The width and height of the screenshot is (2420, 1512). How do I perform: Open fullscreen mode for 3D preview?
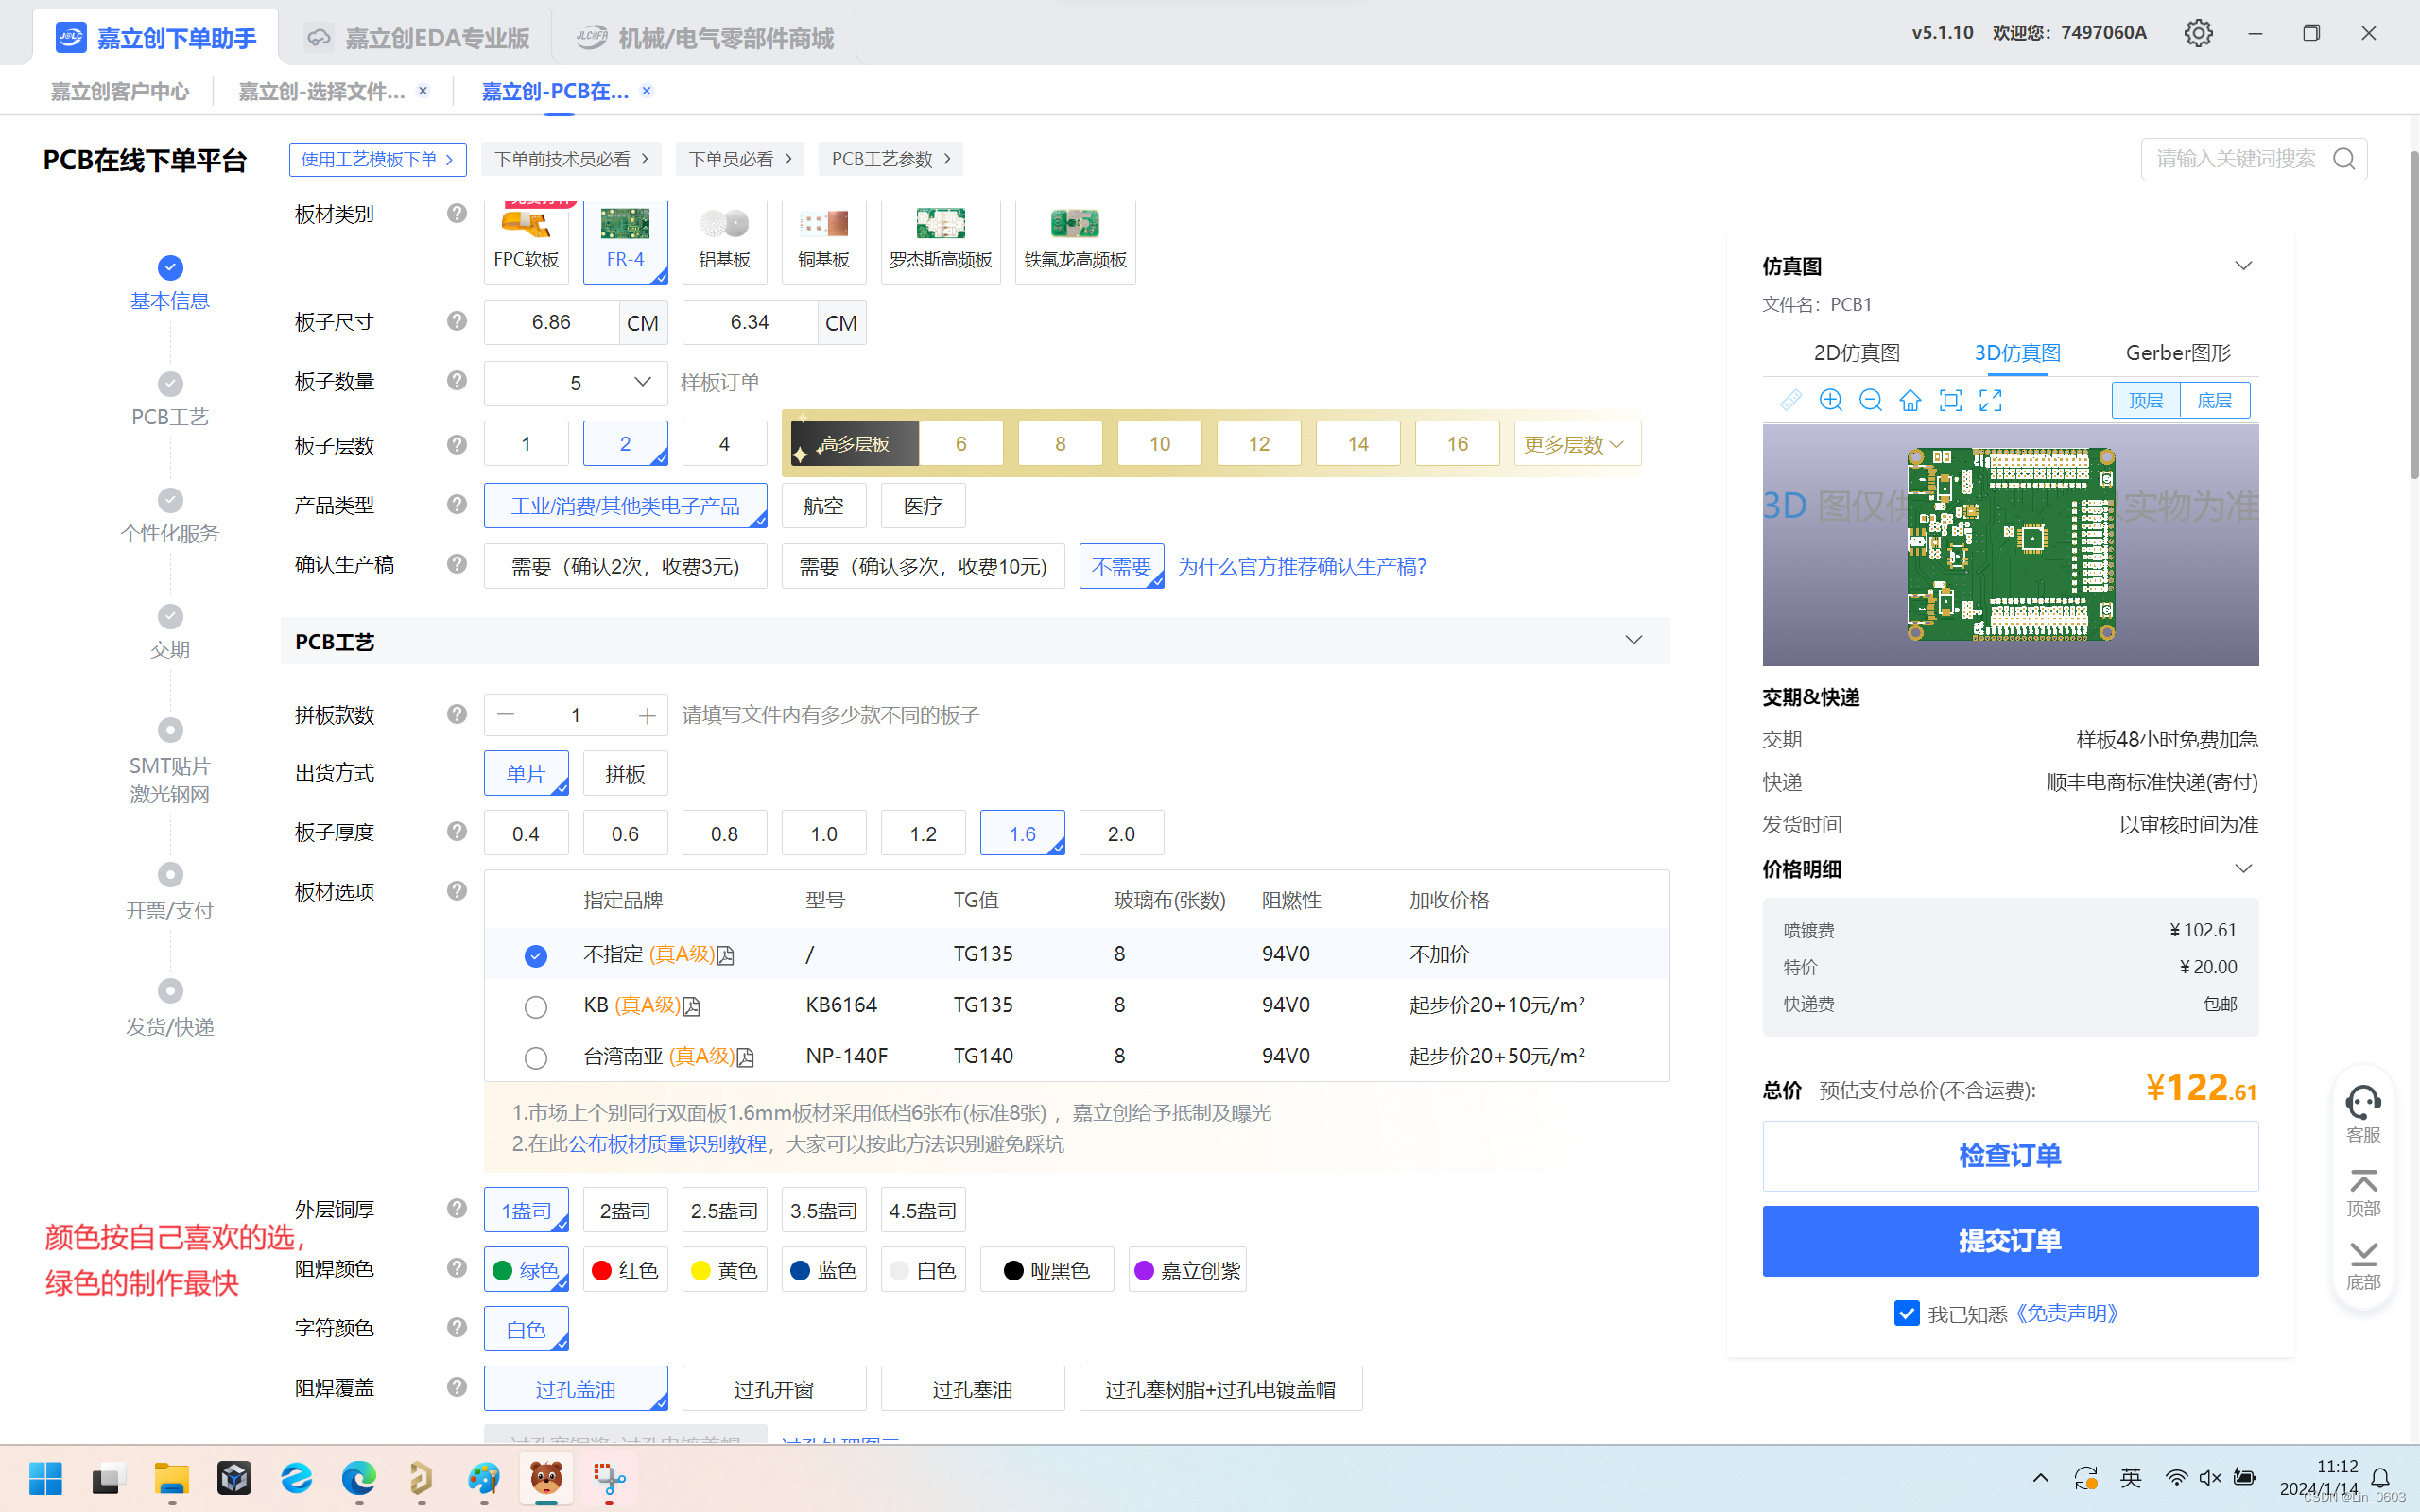pos(1990,400)
